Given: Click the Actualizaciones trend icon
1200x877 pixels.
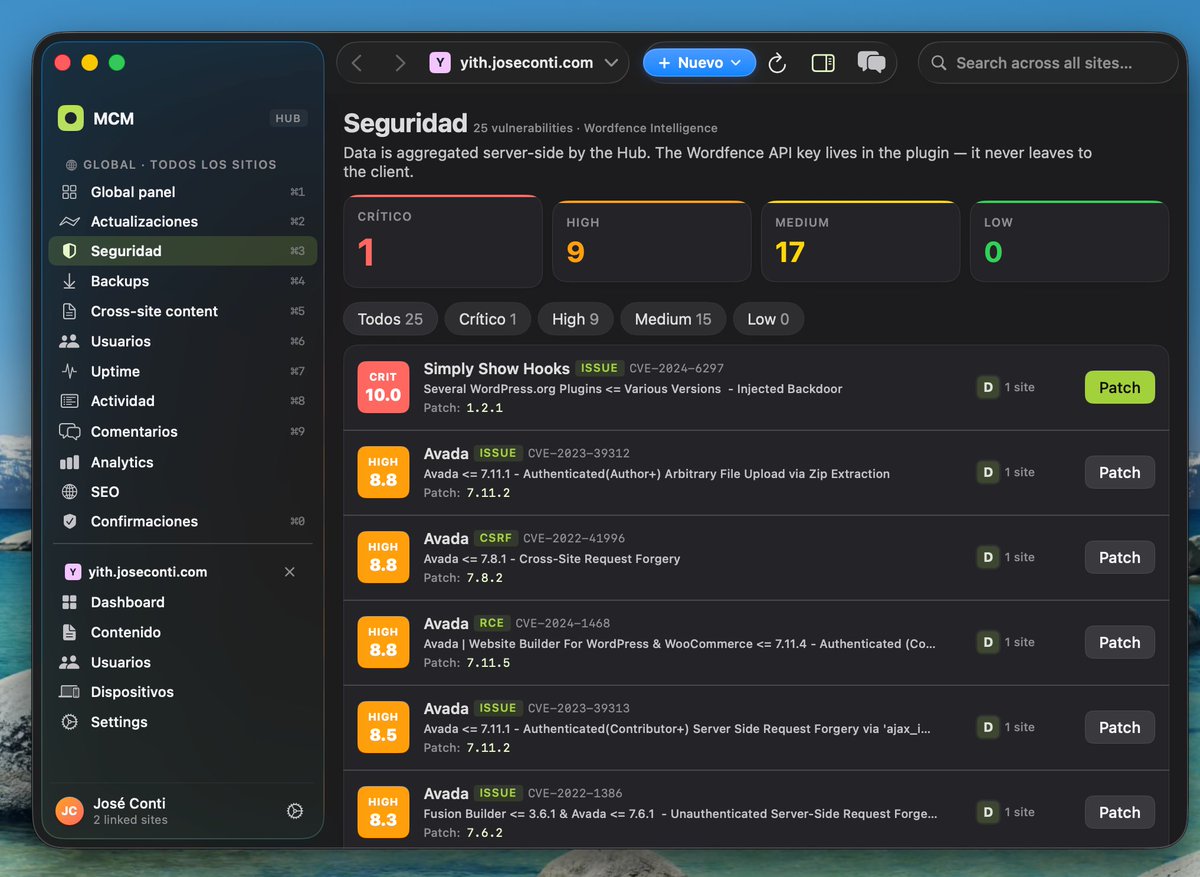Looking at the screenshot, I should click(69, 222).
